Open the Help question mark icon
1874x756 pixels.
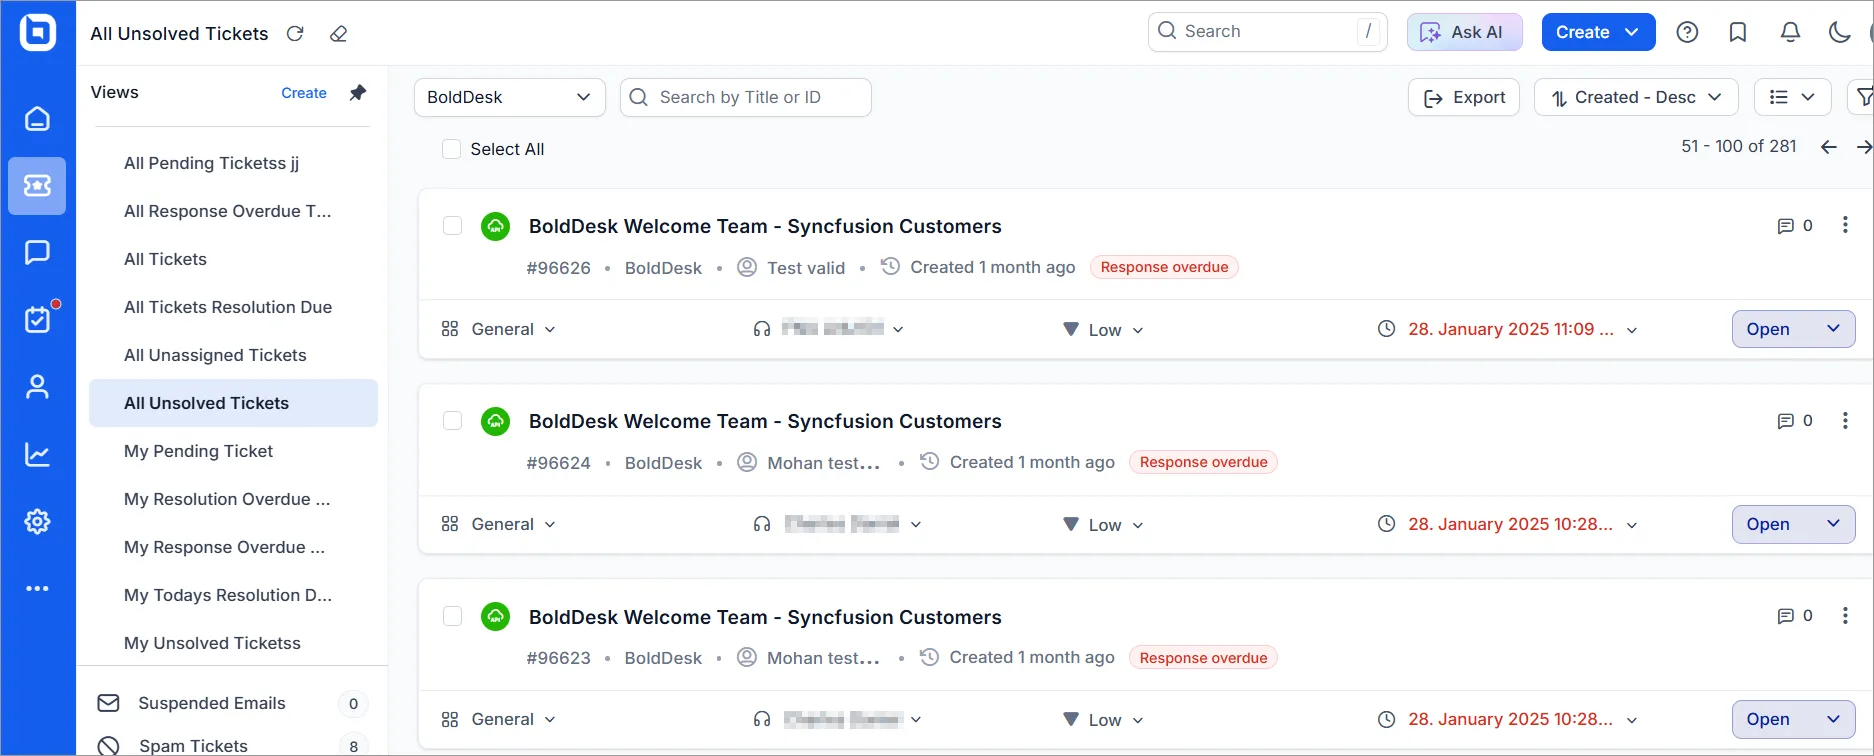(1687, 32)
